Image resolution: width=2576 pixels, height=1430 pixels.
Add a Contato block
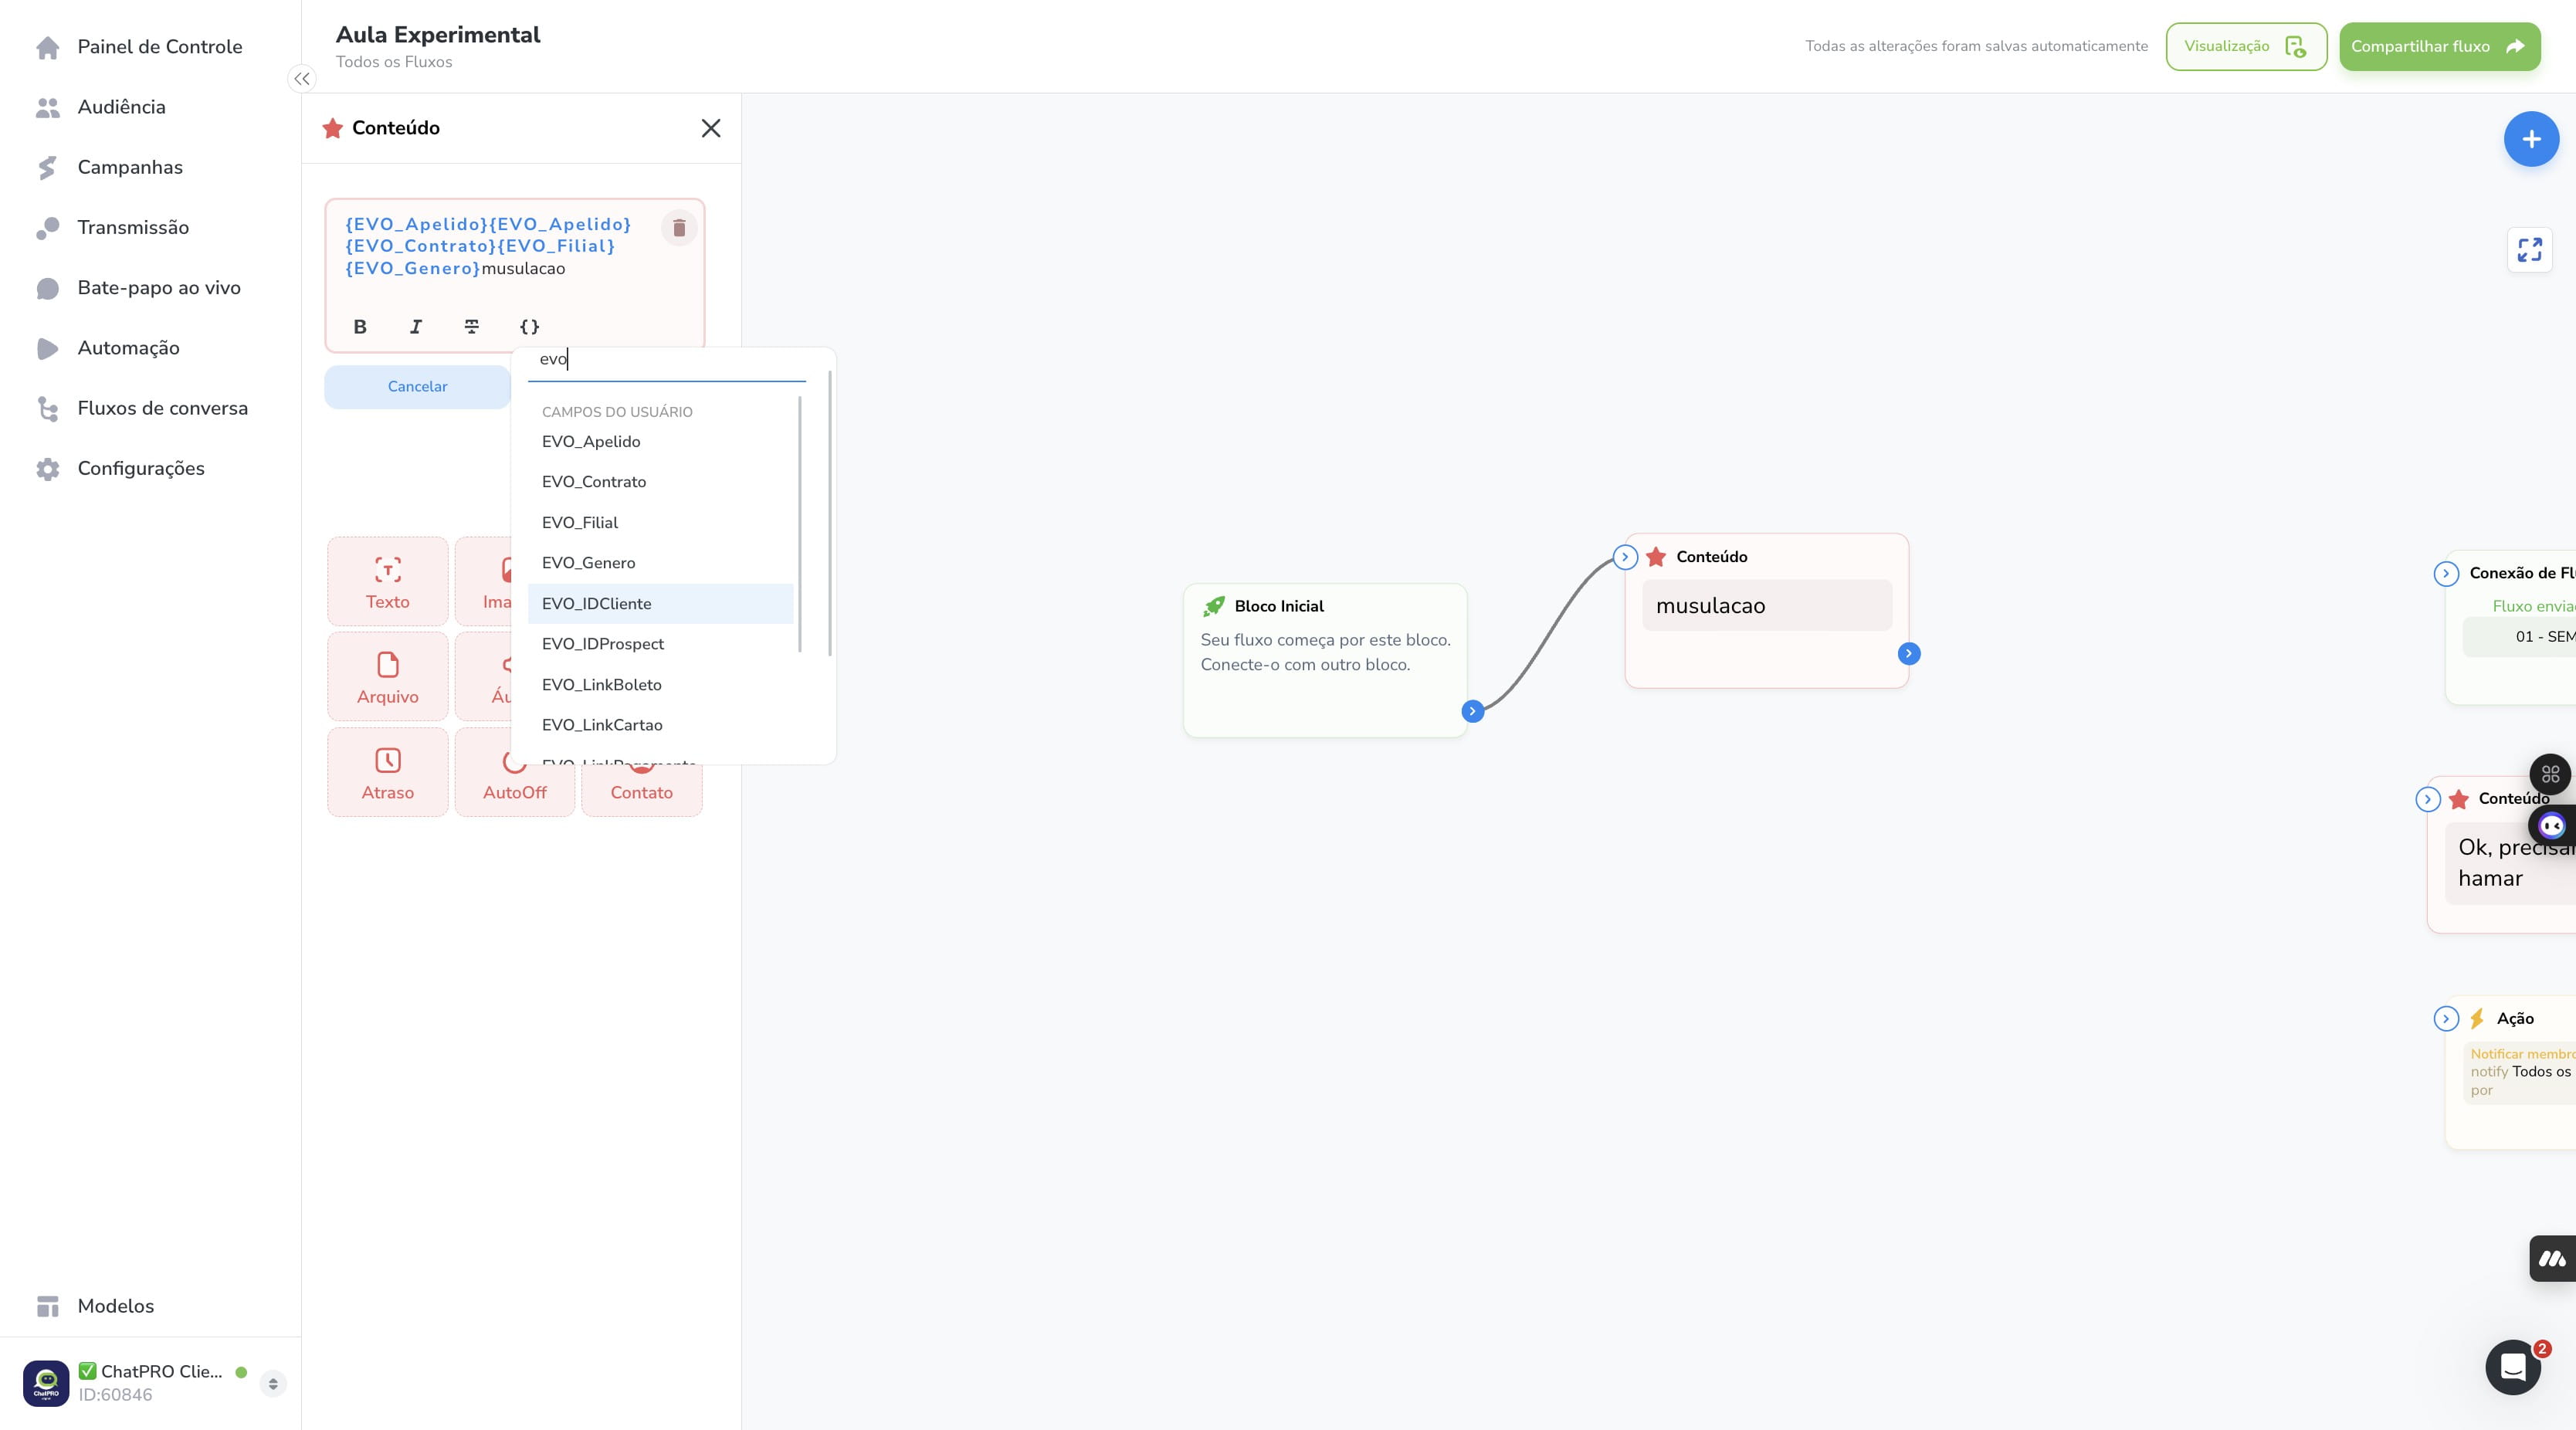point(642,791)
